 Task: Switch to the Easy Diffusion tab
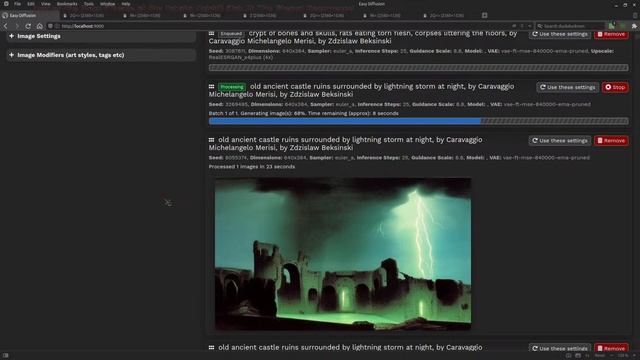click(29, 16)
